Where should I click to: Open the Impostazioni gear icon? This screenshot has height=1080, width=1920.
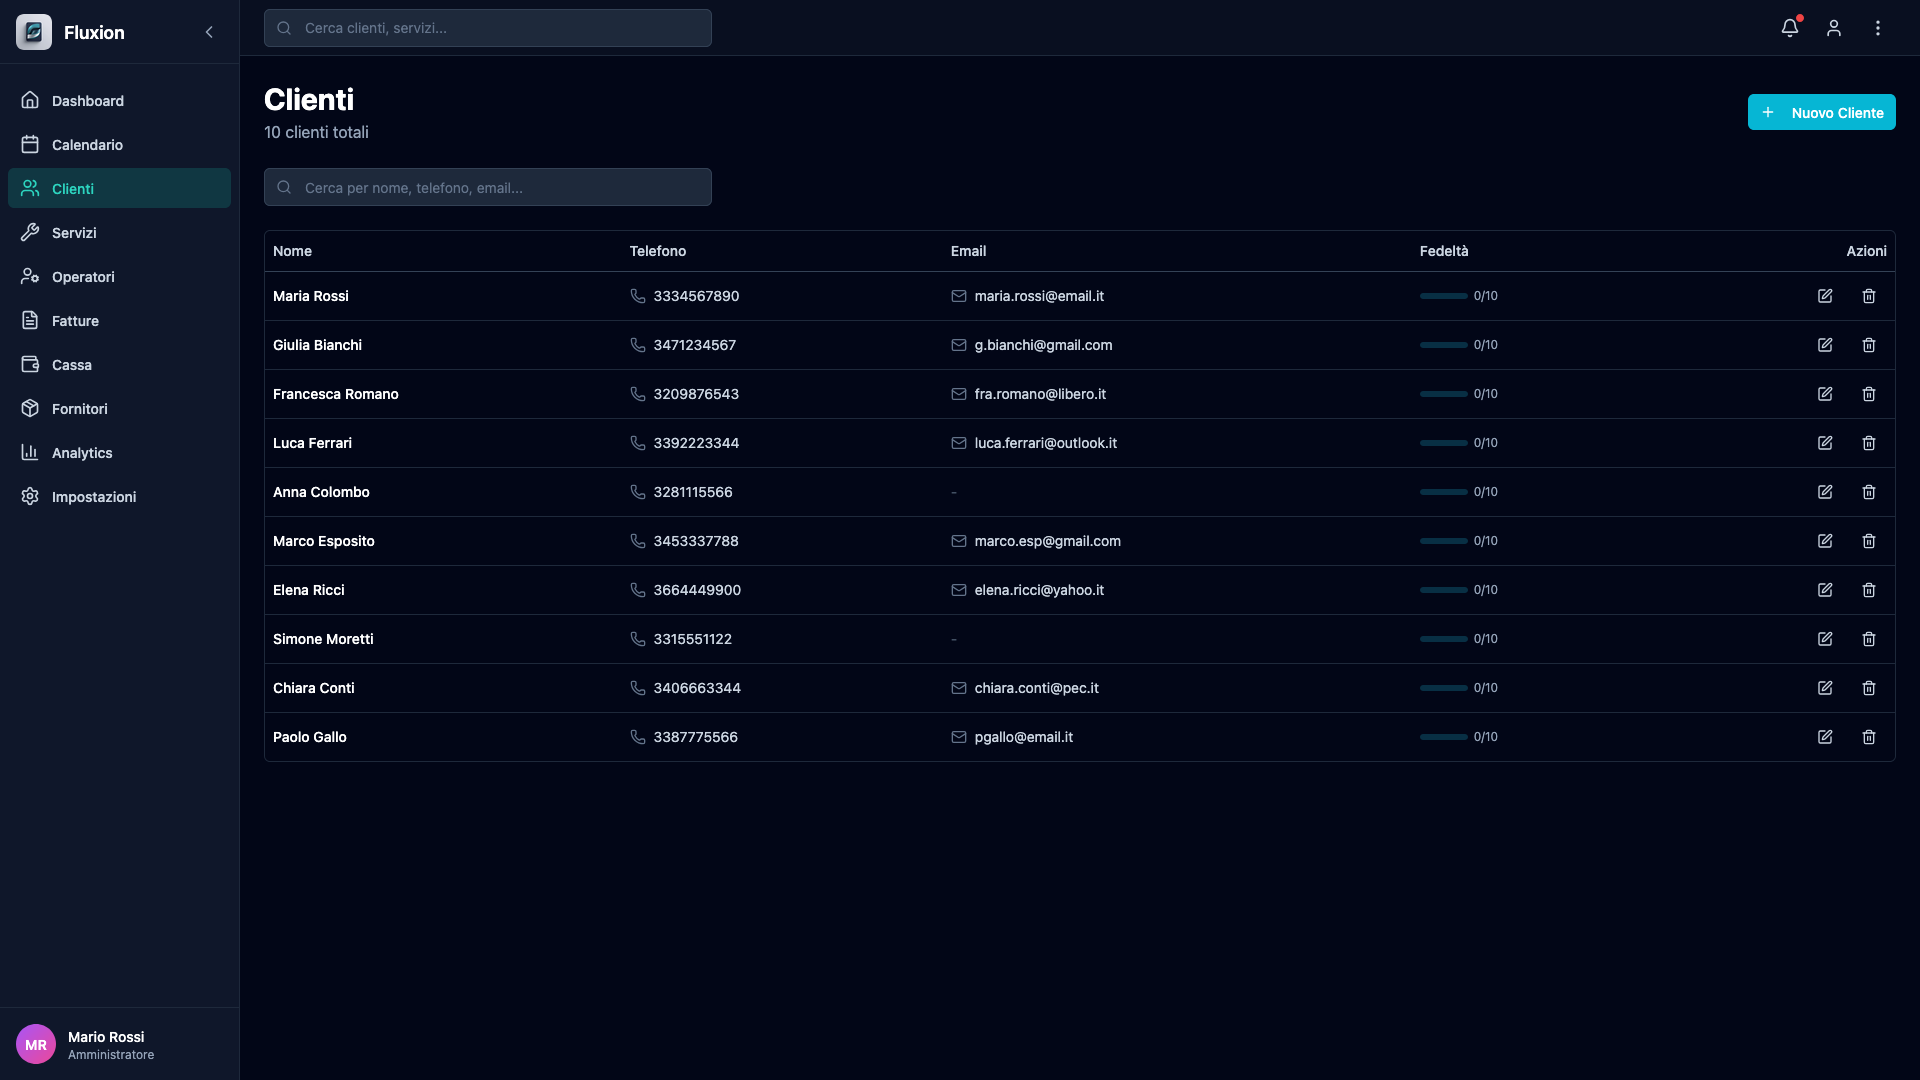30,496
